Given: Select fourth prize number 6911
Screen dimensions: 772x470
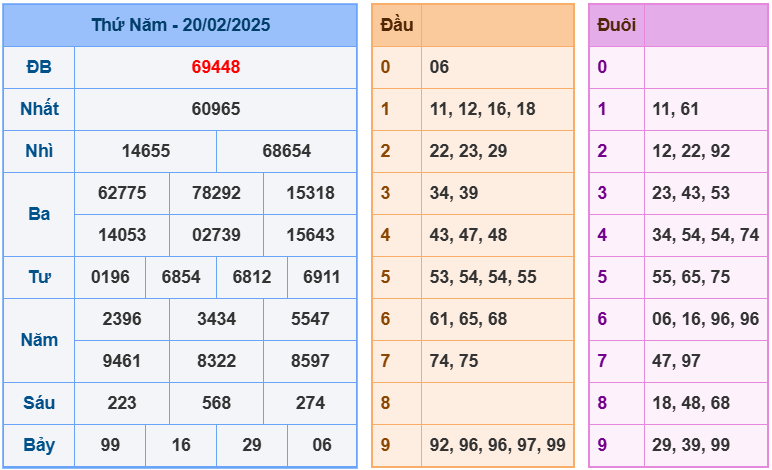Looking at the screenshot, I should click(321, 277).
